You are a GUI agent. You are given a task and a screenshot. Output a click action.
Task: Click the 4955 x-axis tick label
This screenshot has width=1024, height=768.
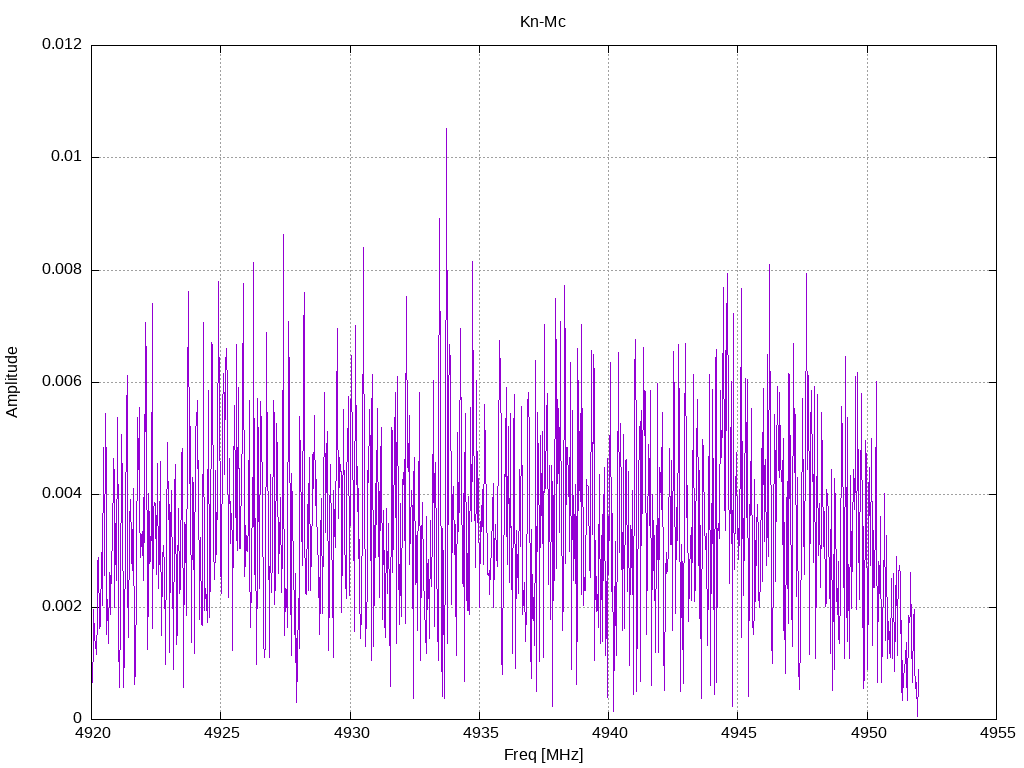pyautogui.click(x=998, y=733)
